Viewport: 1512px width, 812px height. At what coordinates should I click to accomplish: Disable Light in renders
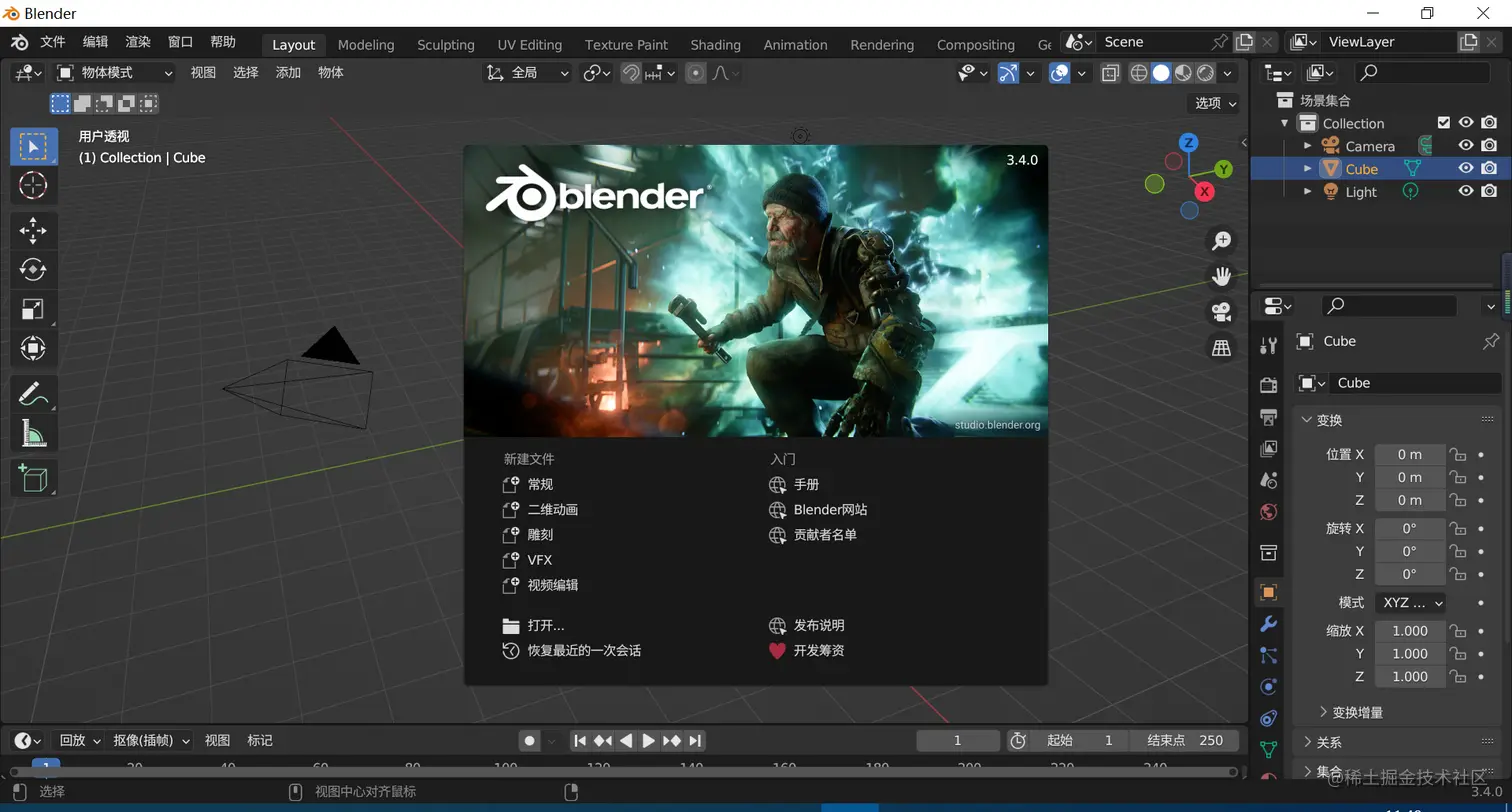click(1489, 192)
